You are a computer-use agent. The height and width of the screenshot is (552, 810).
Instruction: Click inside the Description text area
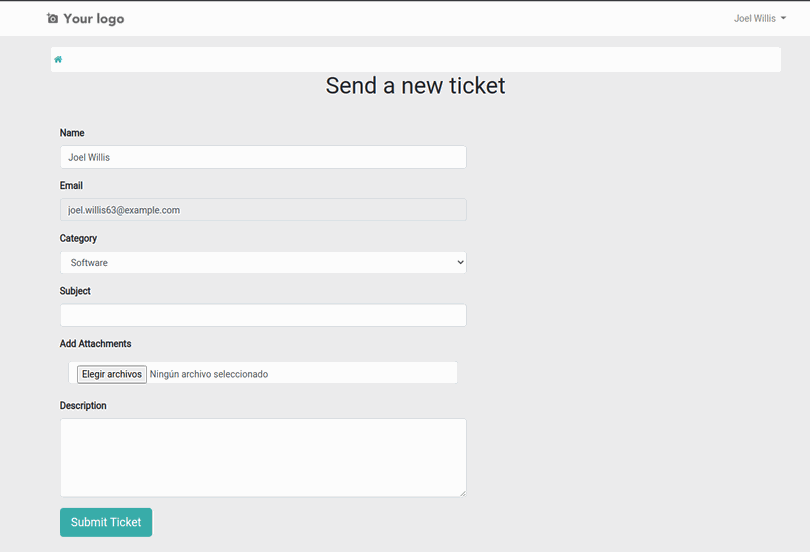(263, 458)
